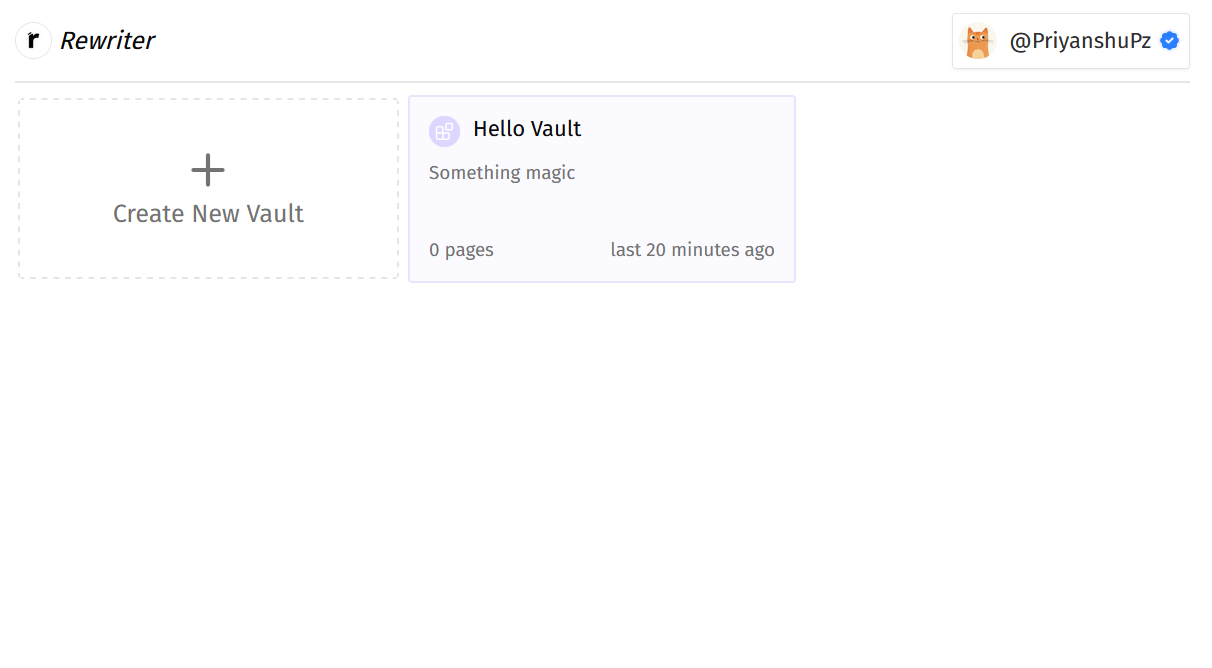Open the @PriyanshuPz profile button
This screenshot has height=668, width=1212.
click(x=1070, y=41)
